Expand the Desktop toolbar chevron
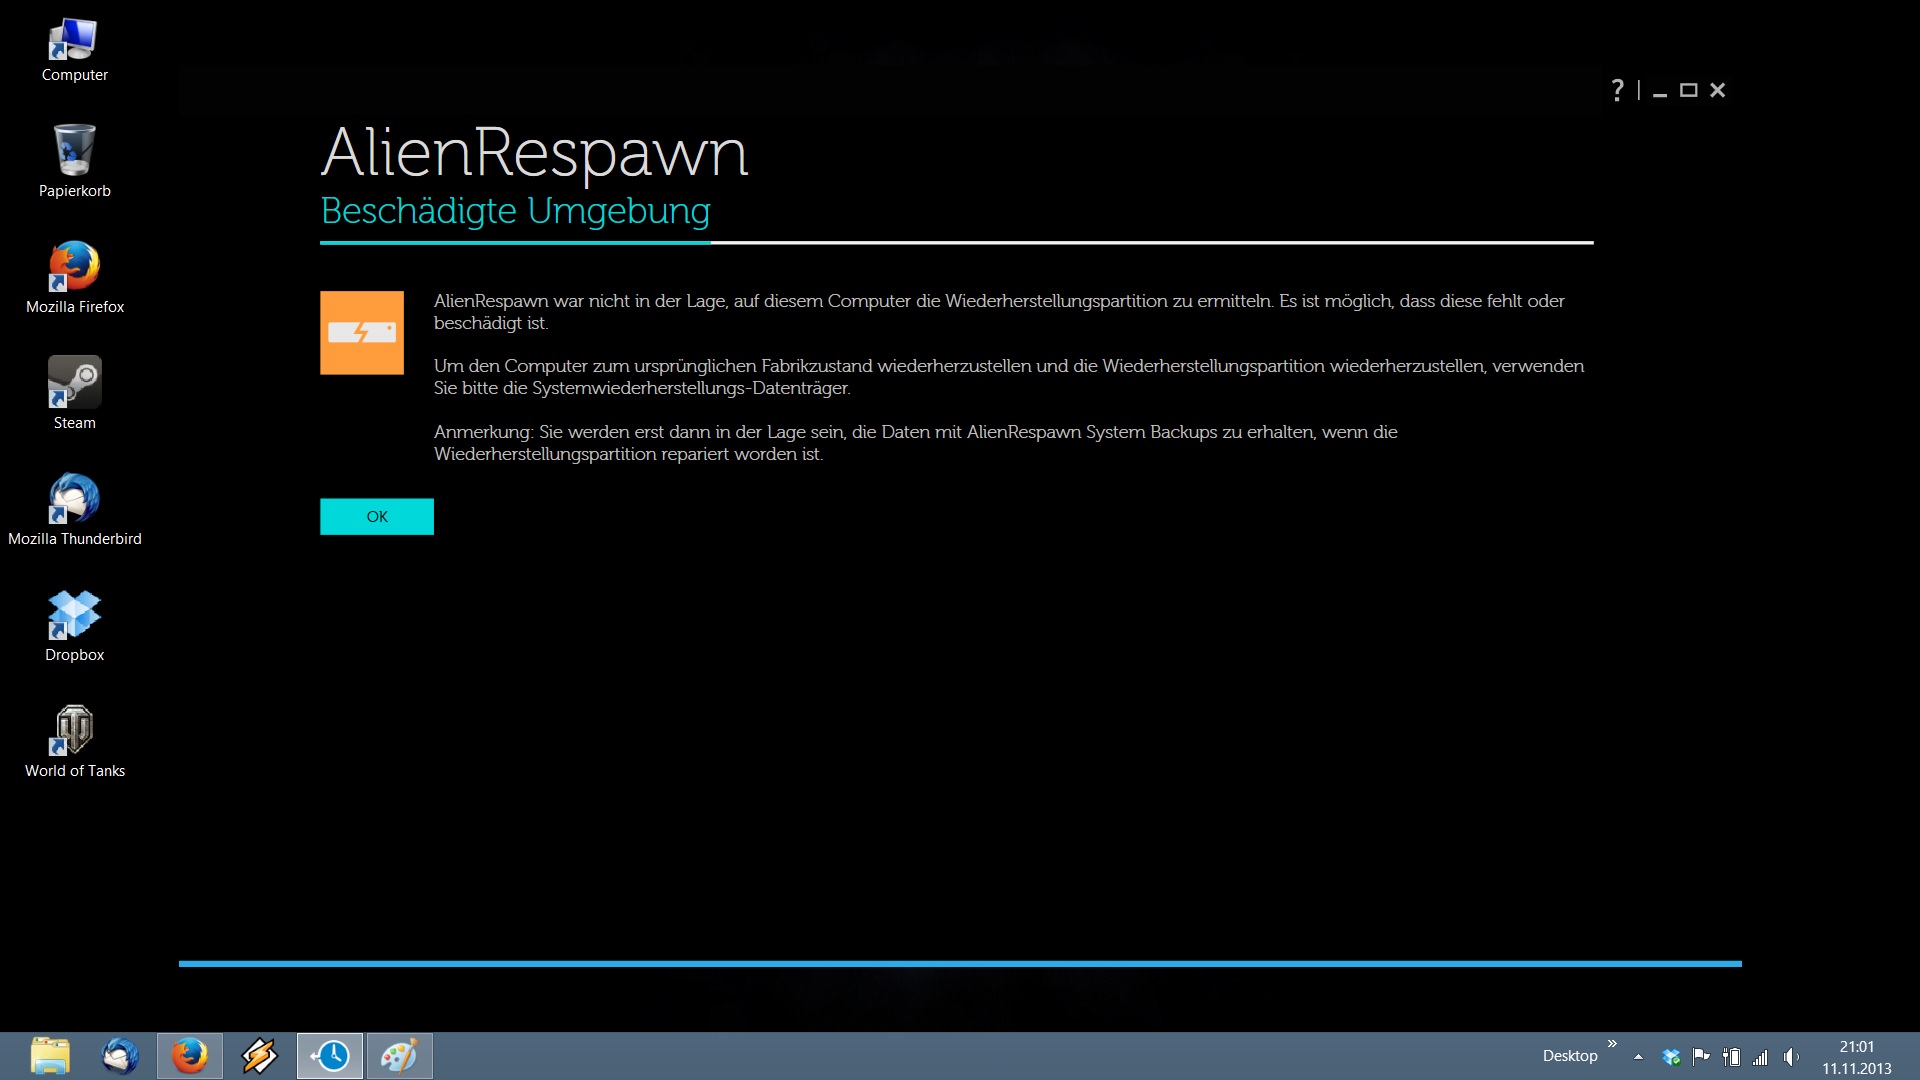 pyautogui.click(x=1612, y=1044)
